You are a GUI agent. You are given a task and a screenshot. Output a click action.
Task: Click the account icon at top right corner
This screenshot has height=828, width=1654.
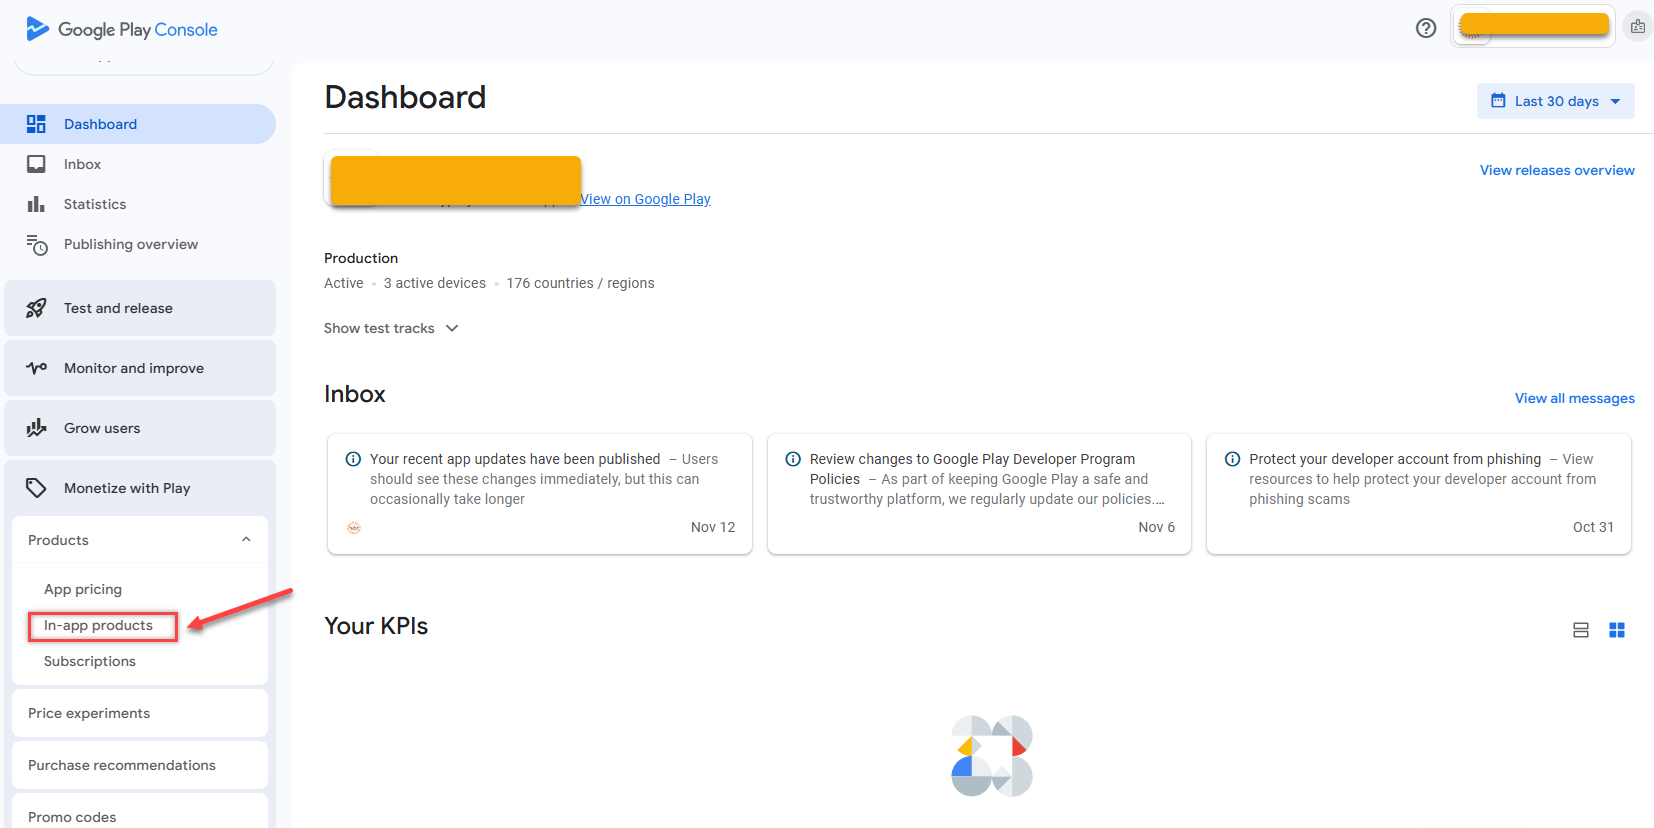[x=1638, y=27]
